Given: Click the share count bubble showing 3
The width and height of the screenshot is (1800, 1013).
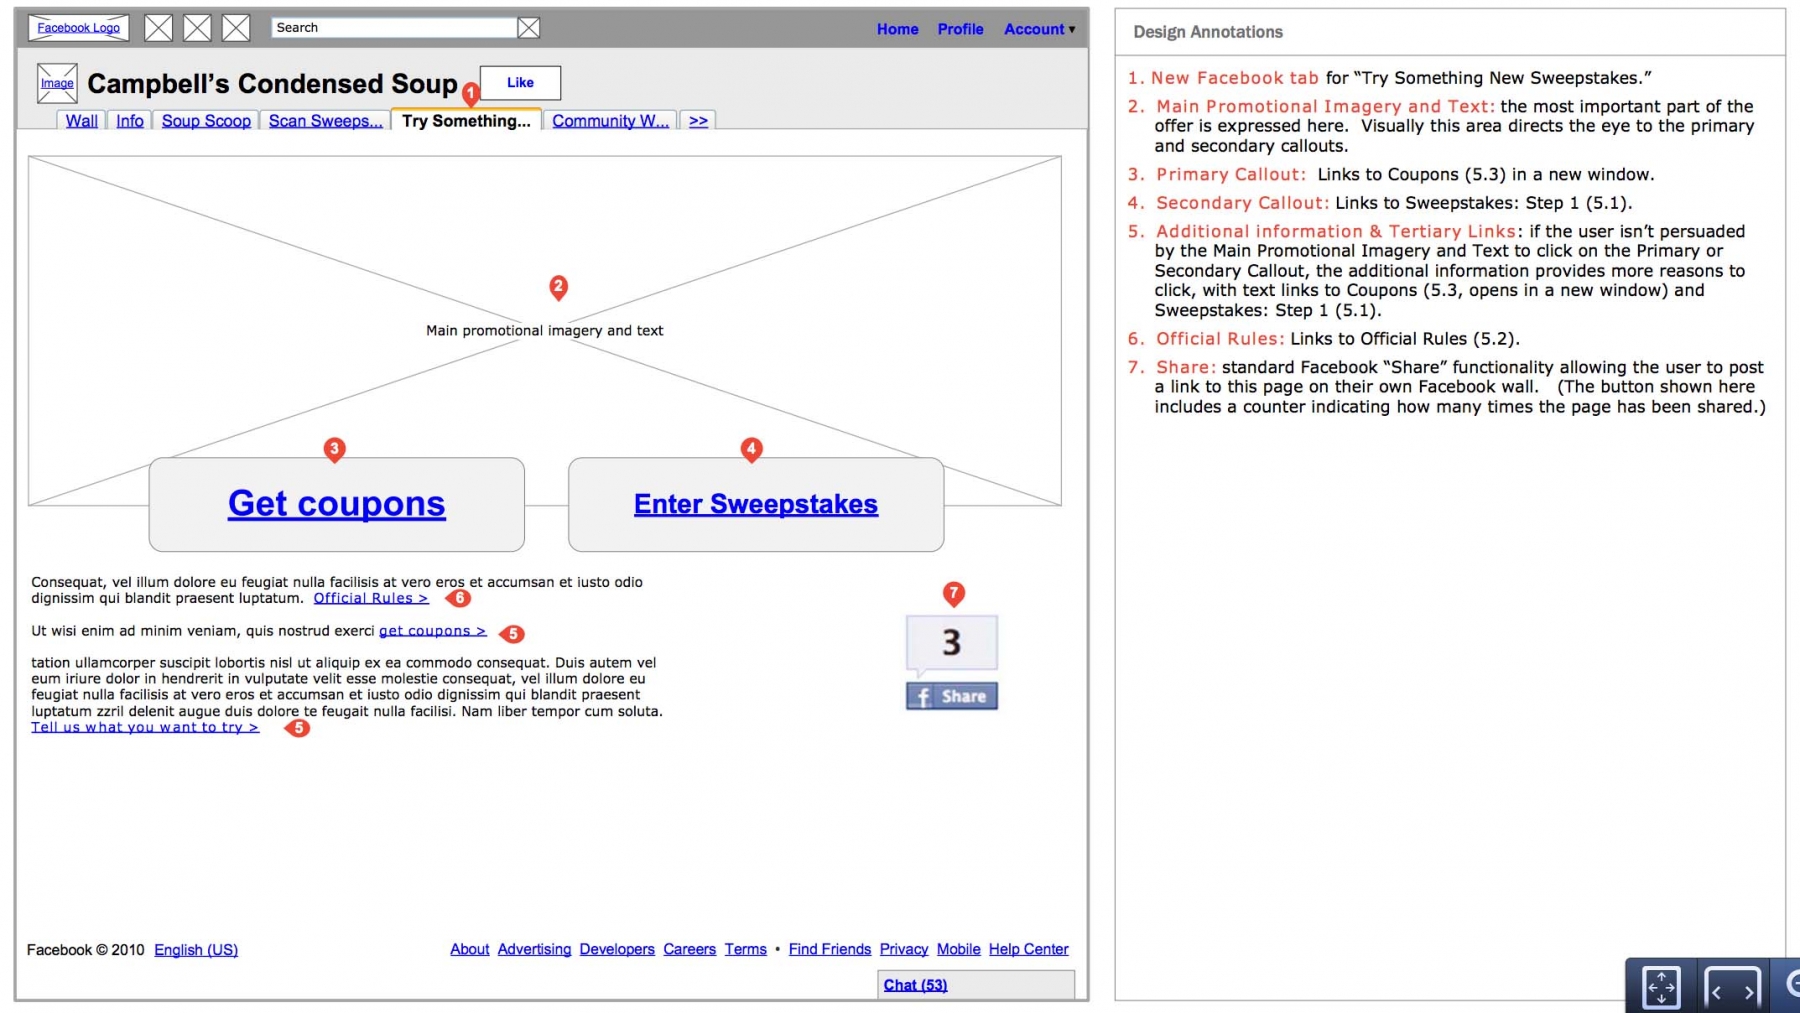Looking at the screenshot, I should pyautogui.click(x=952, y=642).
